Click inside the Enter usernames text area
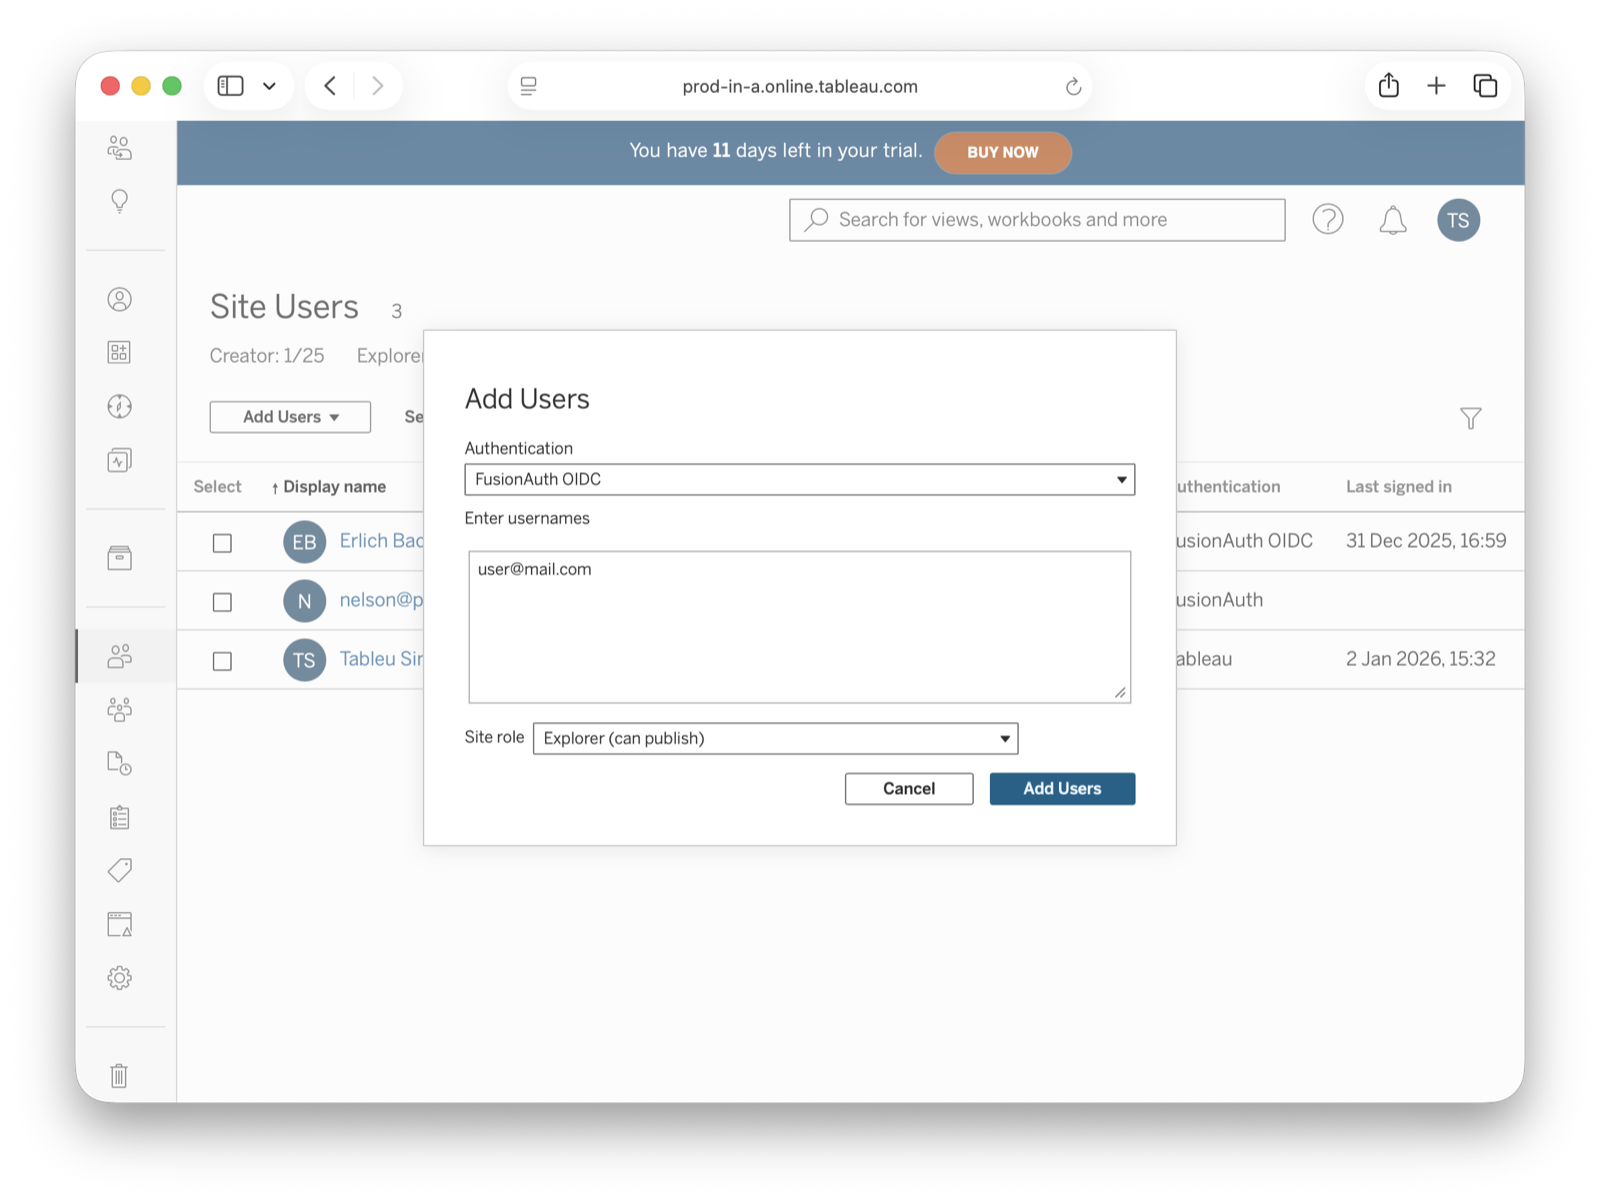This screenshot has height=1202, width=1600. 798,625
